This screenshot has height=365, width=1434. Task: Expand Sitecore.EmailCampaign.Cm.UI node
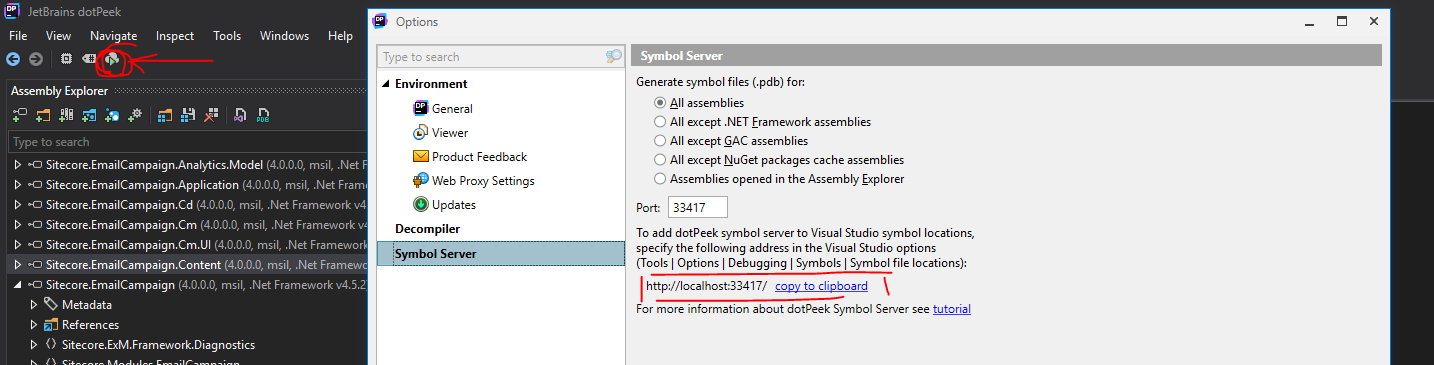point(17,244)
